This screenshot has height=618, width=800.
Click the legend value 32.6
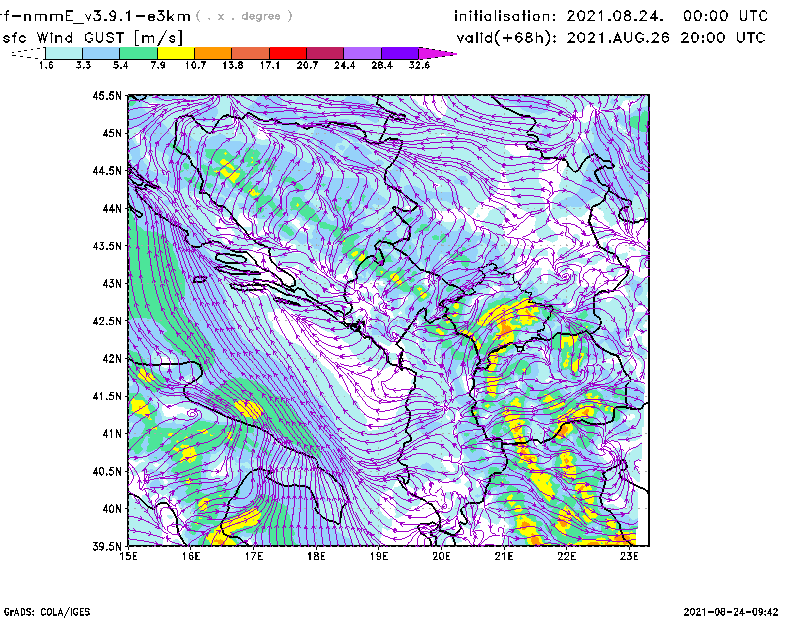pyautogui.click(x=419, y=65)
